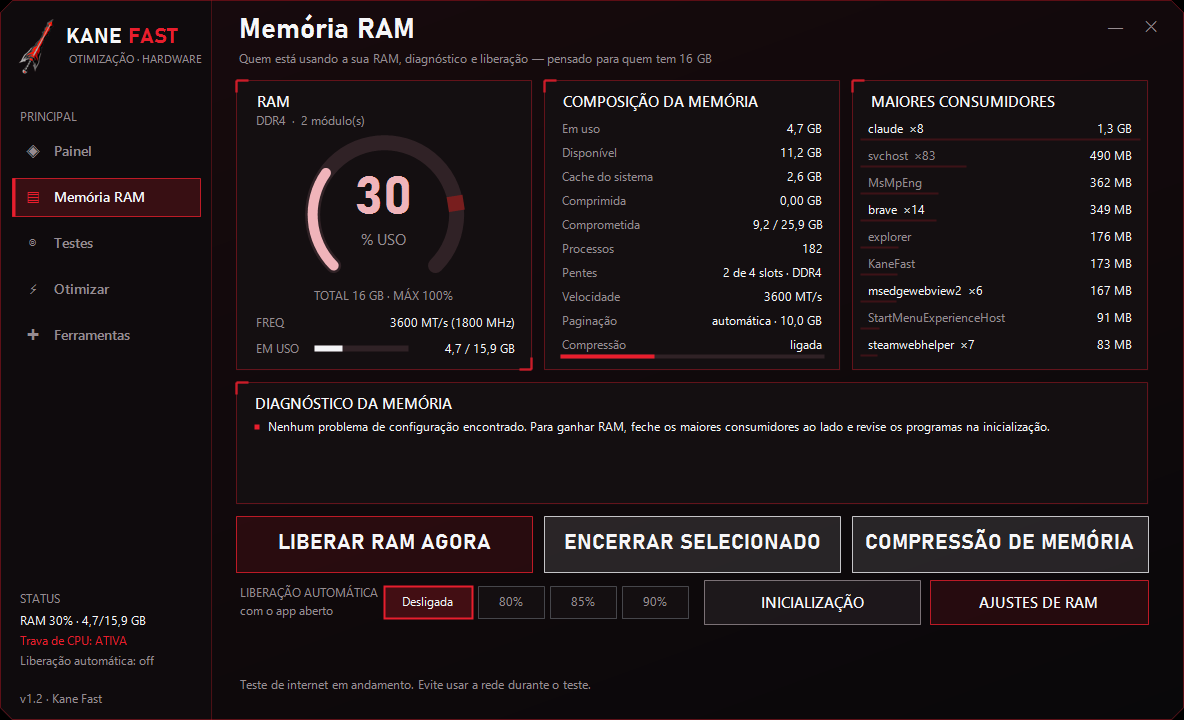Select the steamwebhelper ×7 process row

(x=1000, y=346)
